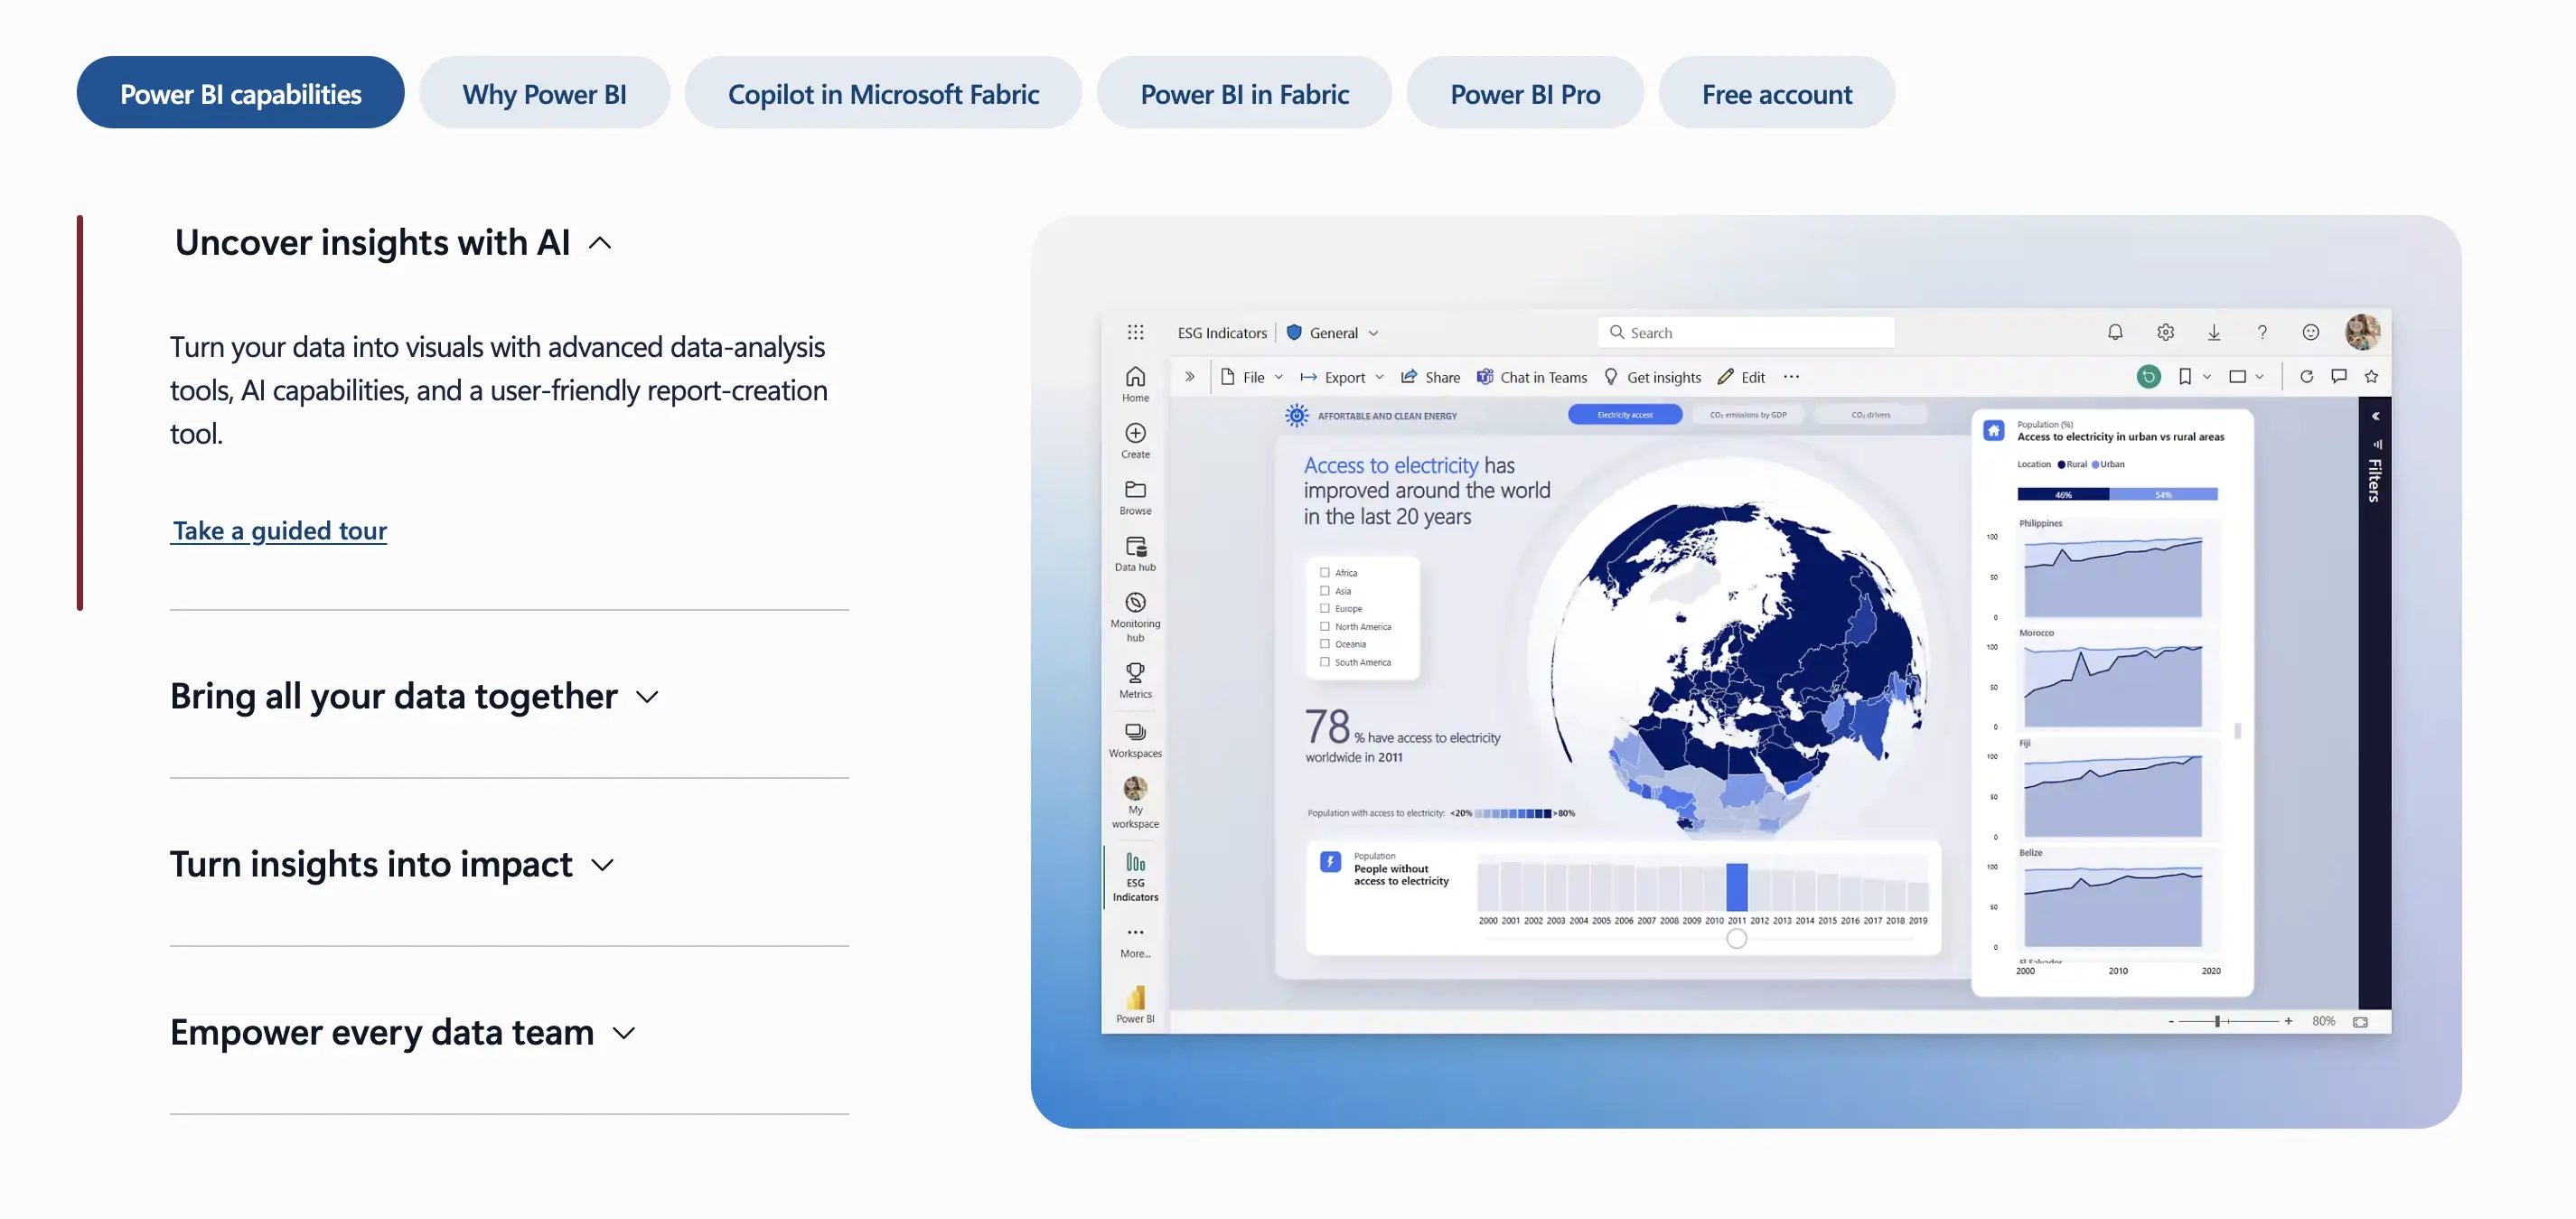2576x1219 pixels.
Task: Open the app launcher grid icon
Action: [x=1135, y=333]
